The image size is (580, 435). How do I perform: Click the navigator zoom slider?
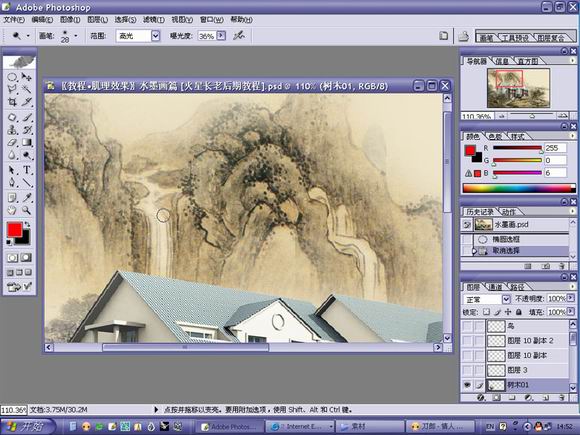(532, 116)
